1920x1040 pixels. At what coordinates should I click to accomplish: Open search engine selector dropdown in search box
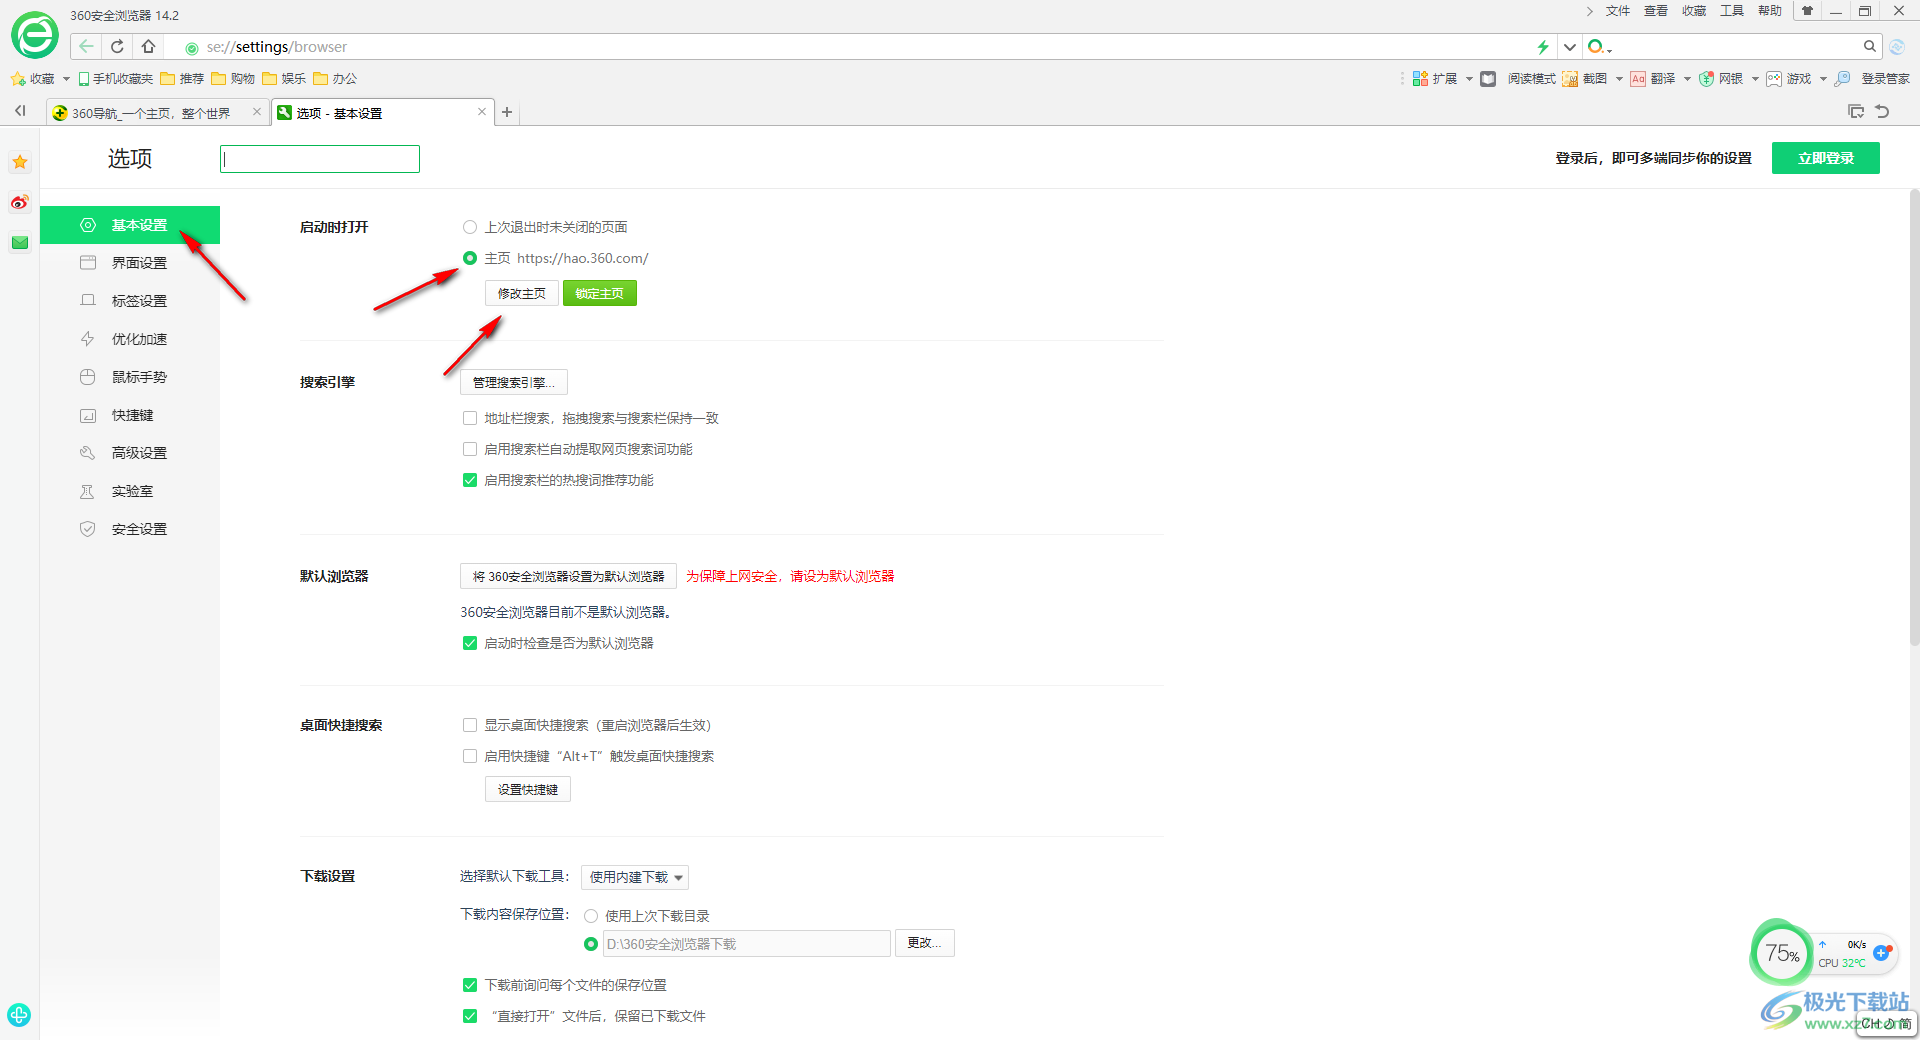pos(1599,46)
